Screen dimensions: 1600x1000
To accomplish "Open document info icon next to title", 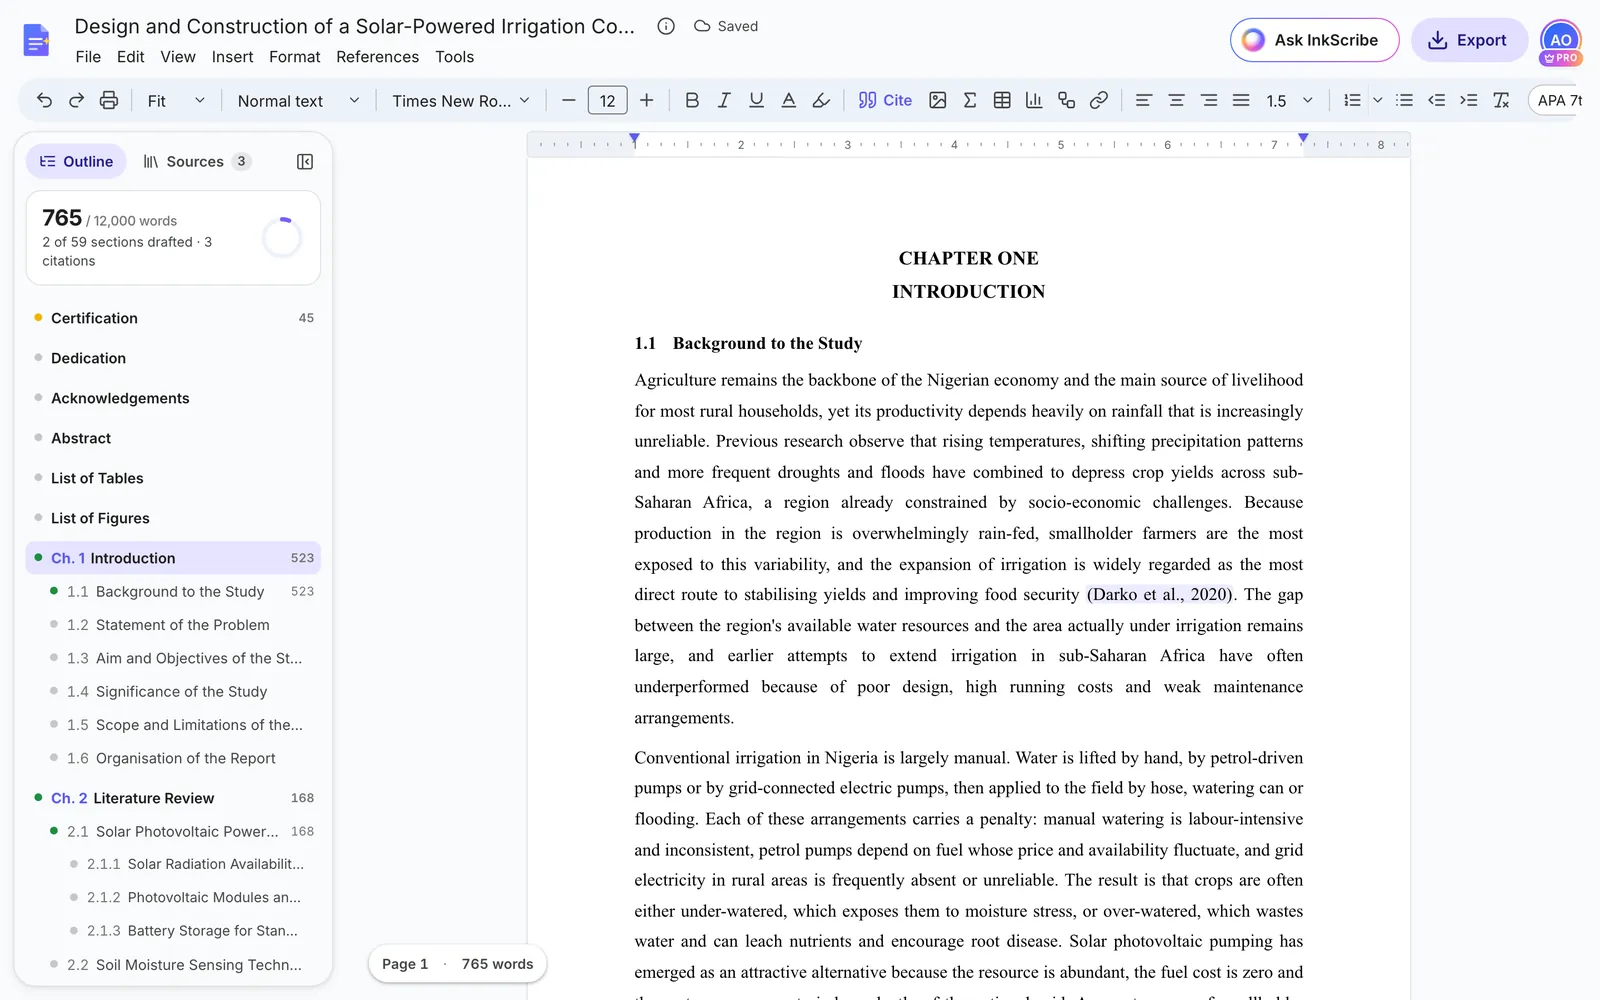I will click(666, 26).
